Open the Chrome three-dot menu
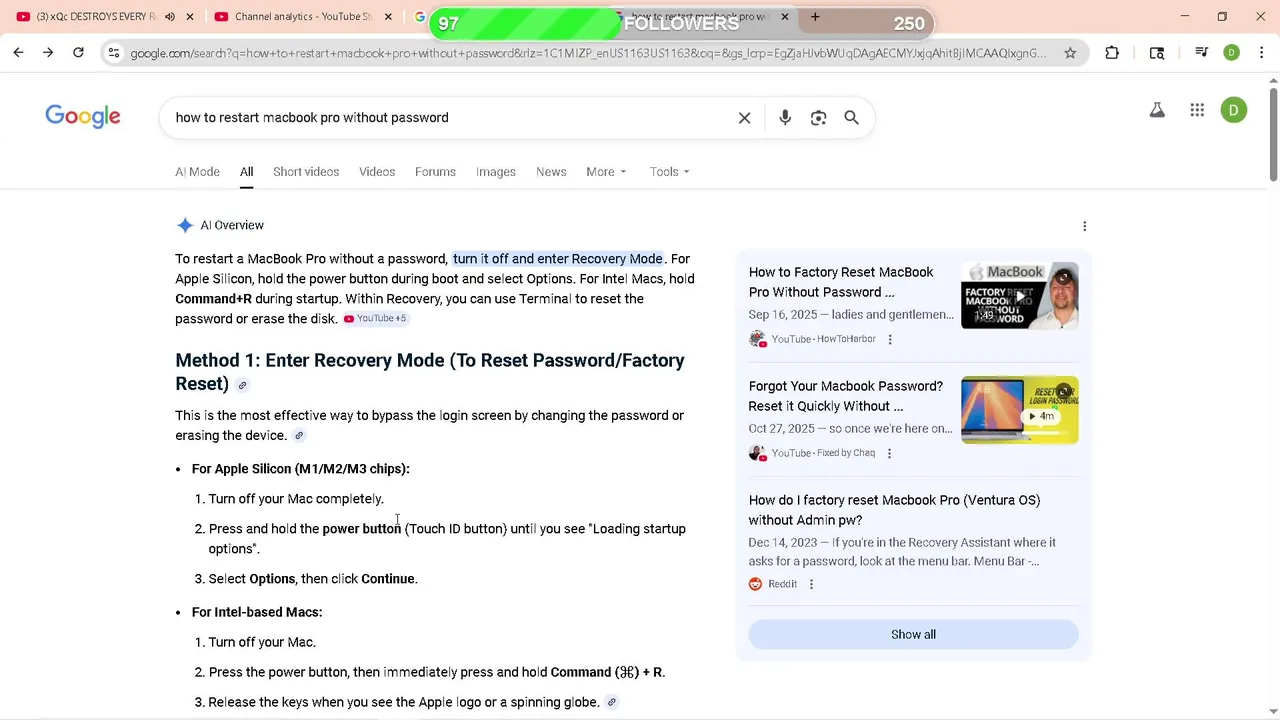Viewport: 1280px width, 720px height. (x=1261, y=53)
